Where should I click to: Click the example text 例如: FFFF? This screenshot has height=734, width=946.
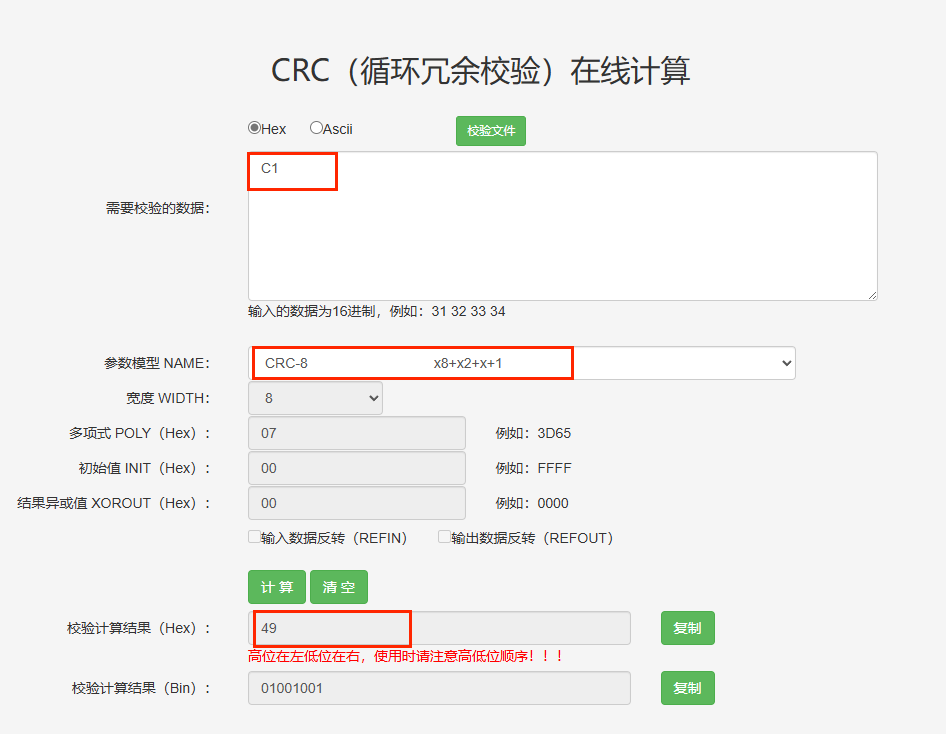point(533,468)
